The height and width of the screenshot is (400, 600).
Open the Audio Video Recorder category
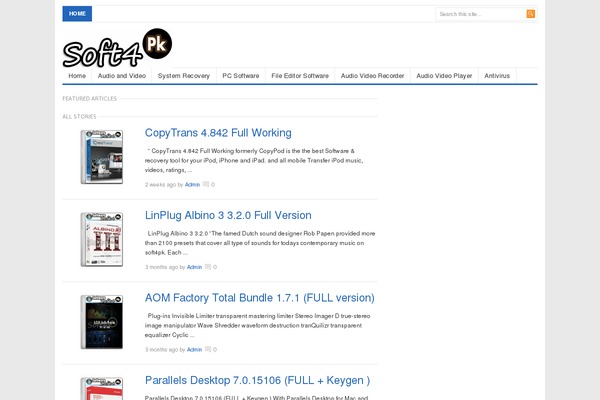(372, 76)
